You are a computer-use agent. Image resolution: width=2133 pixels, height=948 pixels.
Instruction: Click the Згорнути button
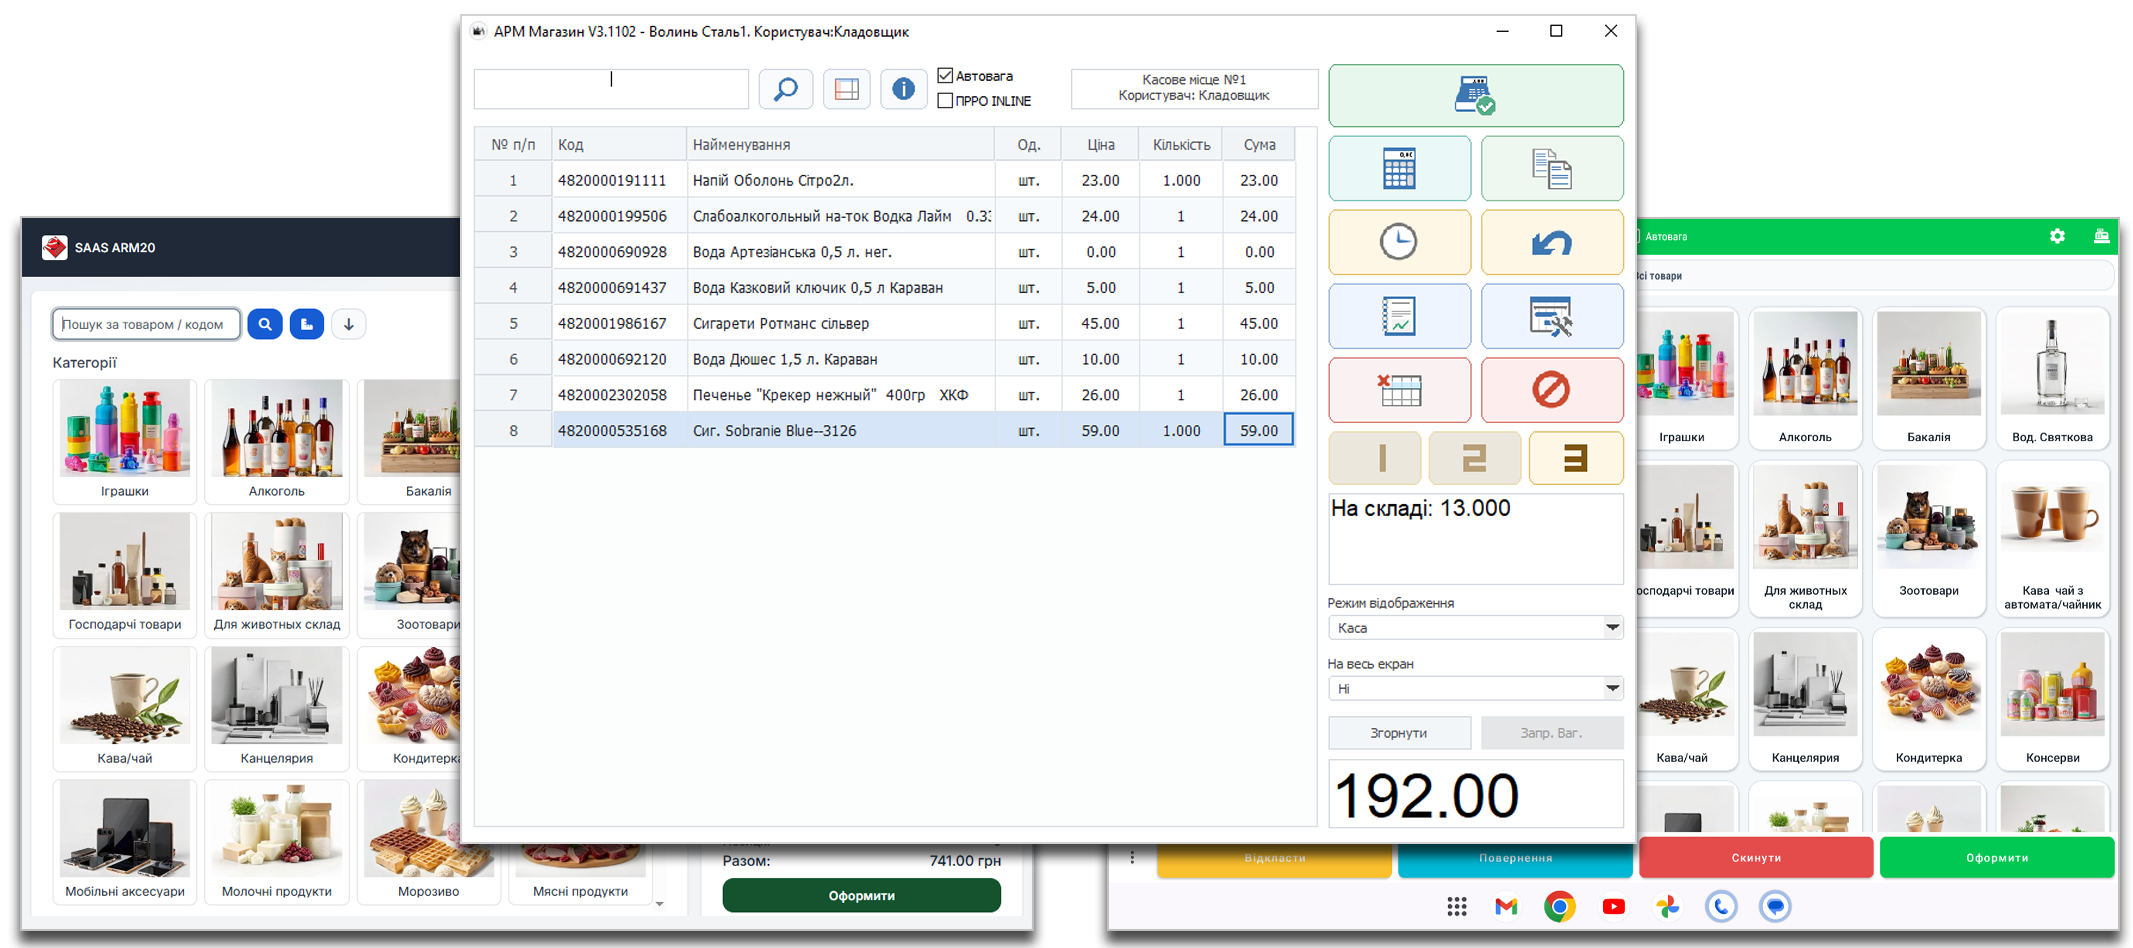[1399, 733]
